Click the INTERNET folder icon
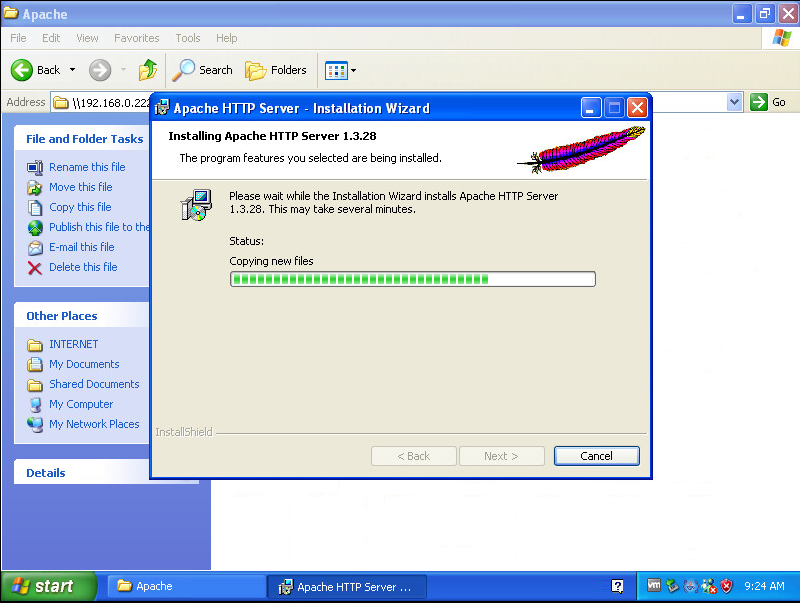Image resolution: width=800 pixels, height=603 pixels. tap(35, 345)
